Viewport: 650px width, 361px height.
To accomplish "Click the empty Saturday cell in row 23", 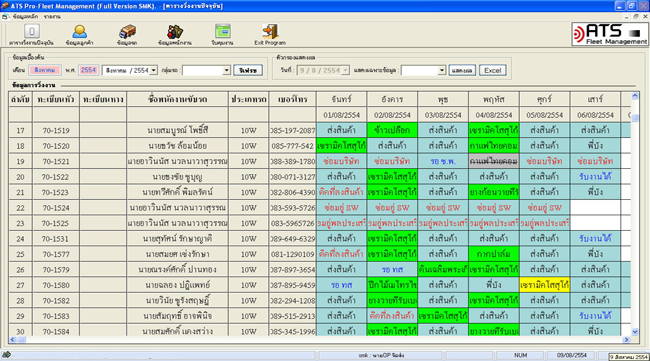I will (x=595, y=223).
